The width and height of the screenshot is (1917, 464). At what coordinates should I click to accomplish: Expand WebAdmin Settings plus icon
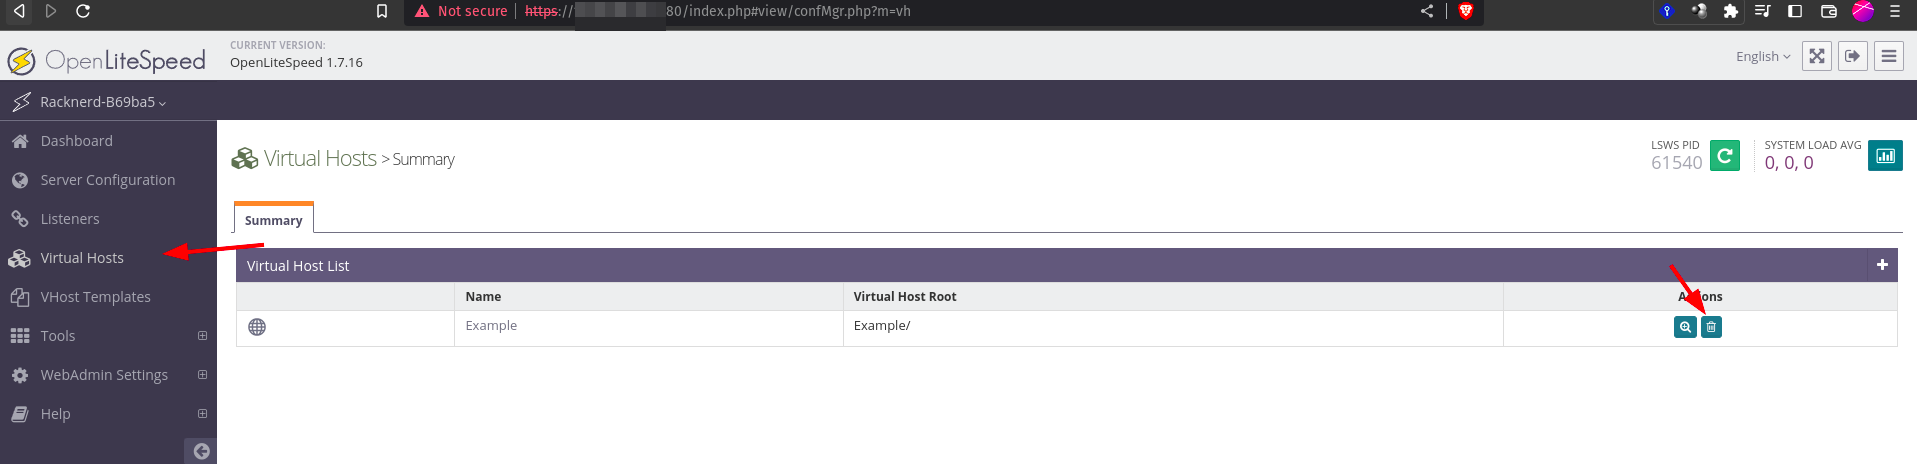click(x=202, y=375)
